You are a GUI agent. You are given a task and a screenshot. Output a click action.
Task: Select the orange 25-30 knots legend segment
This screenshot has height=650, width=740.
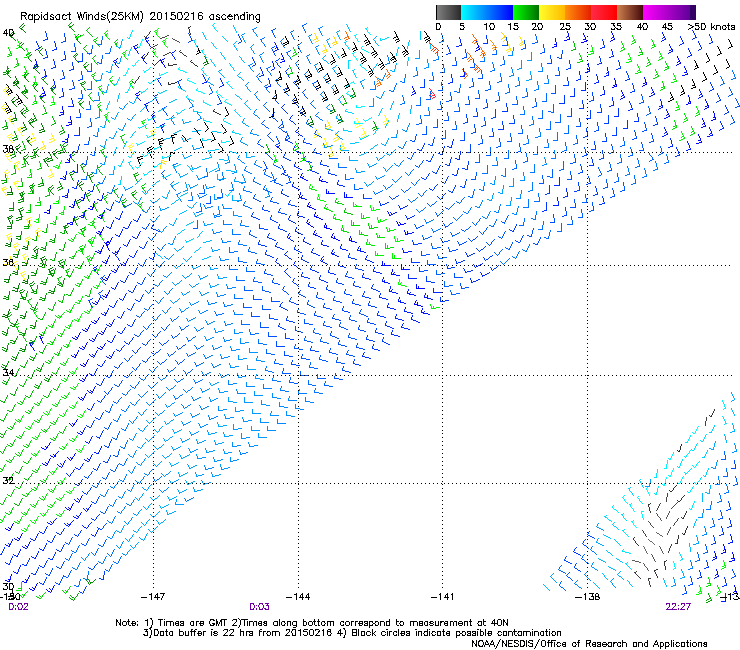pos(578,12)
